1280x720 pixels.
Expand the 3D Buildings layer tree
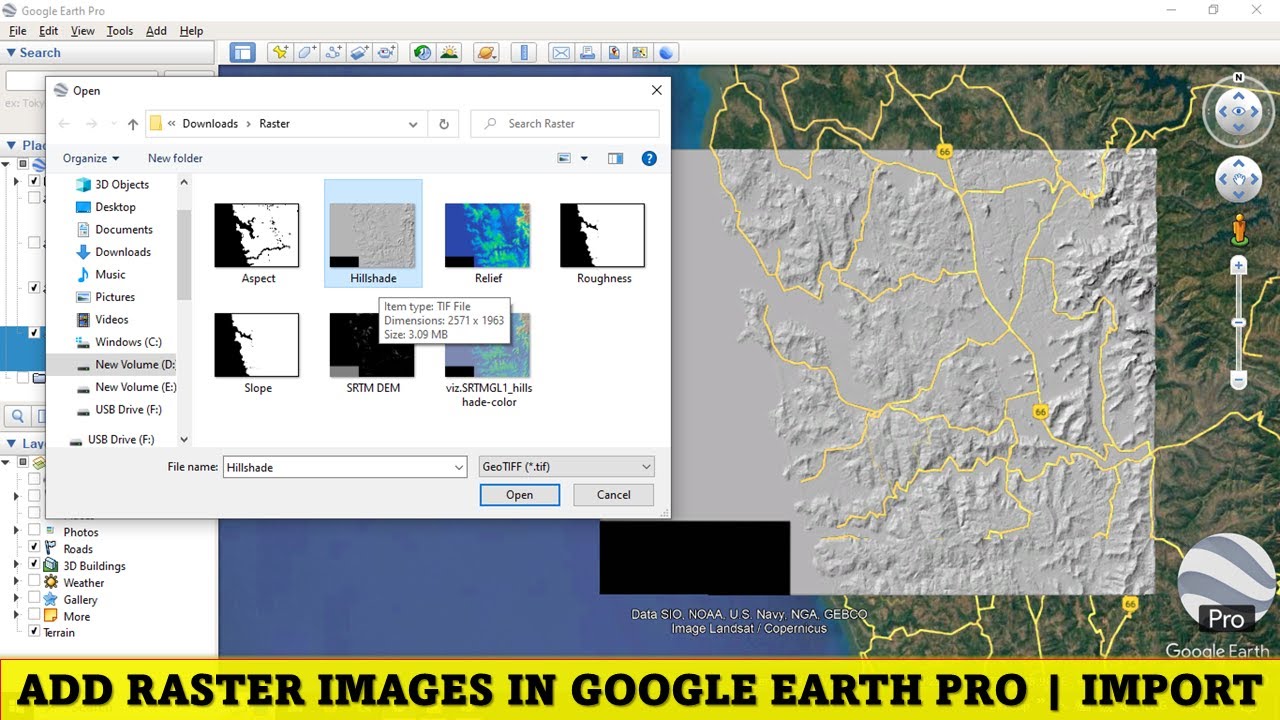point(16,565)
